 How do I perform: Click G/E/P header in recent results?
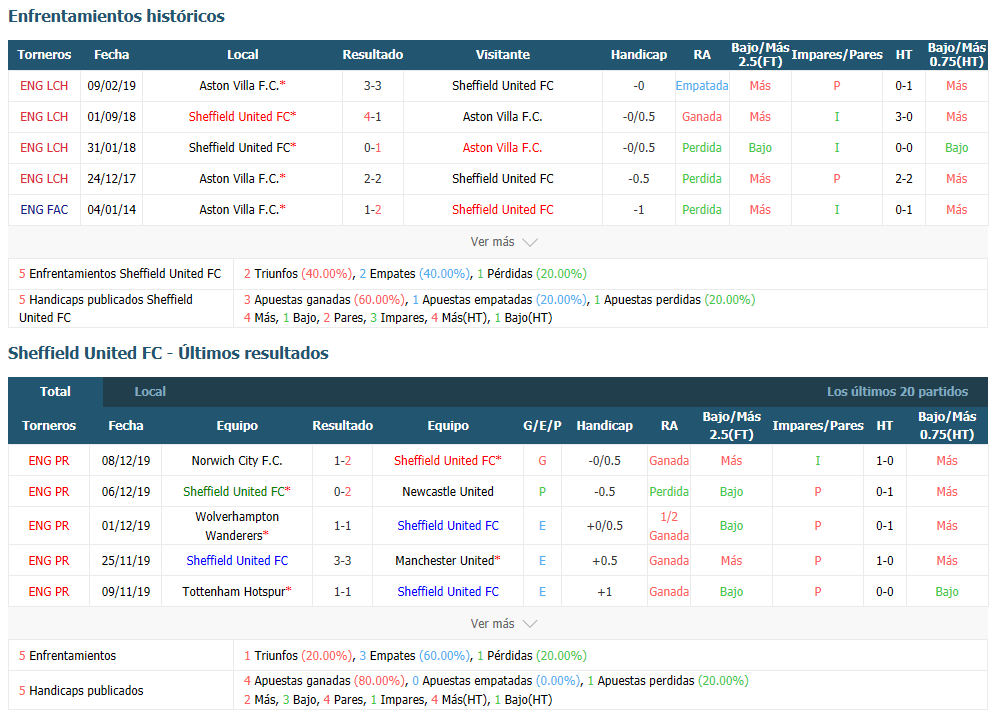(542, 426)
